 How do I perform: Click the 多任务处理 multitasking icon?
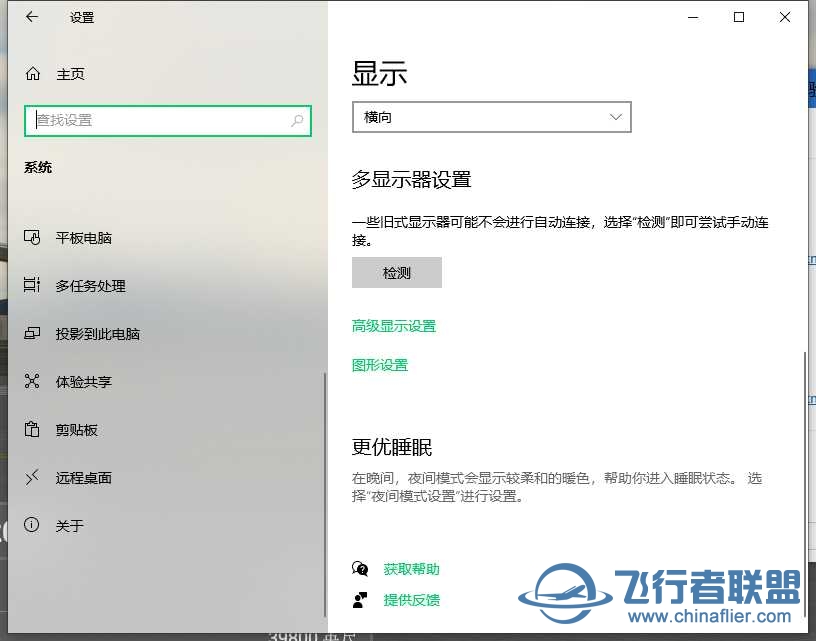pyautogui.click(x=31, y=286)
